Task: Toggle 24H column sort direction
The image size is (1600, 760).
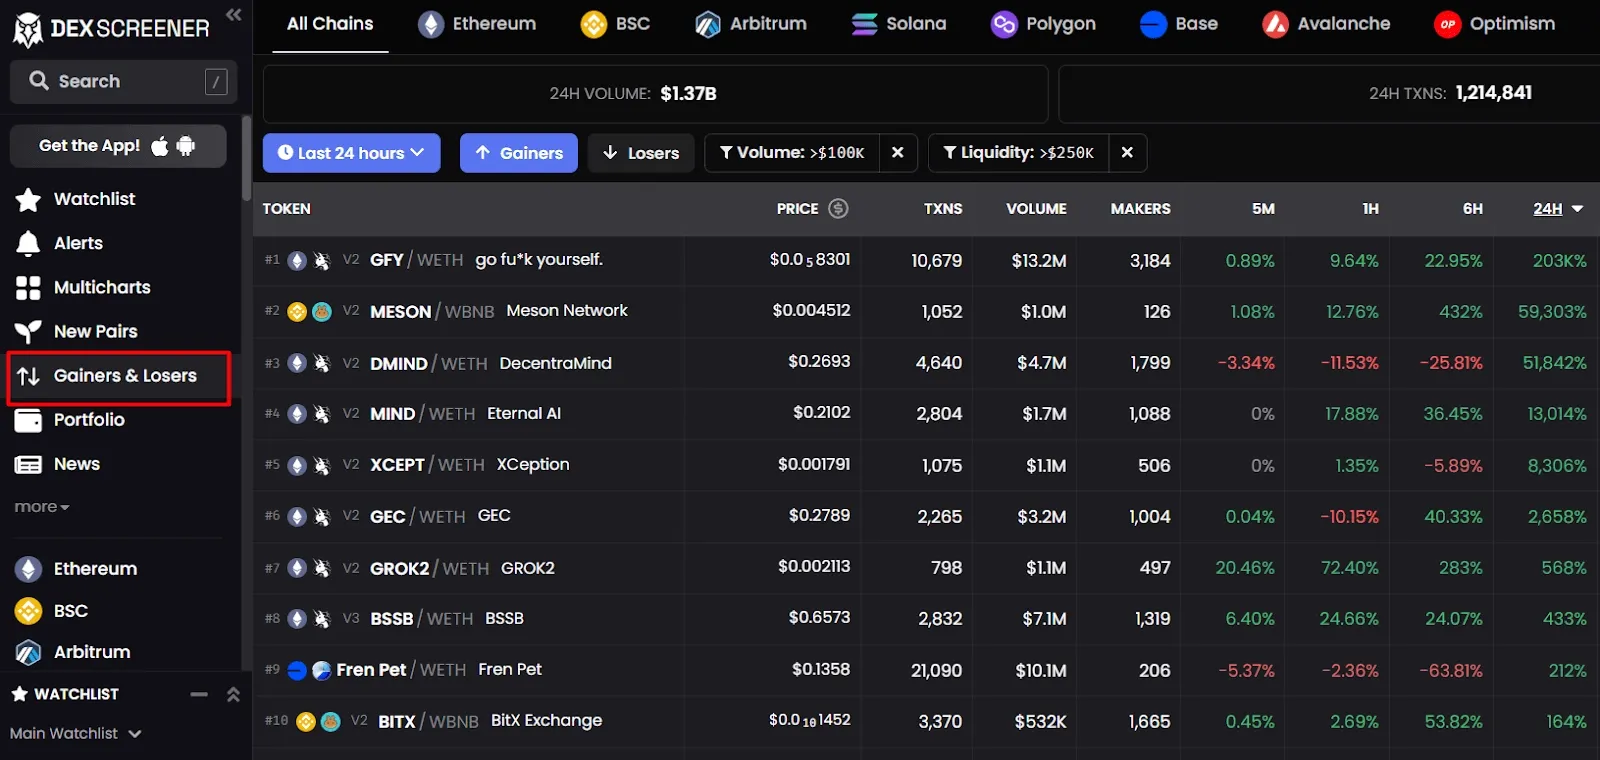Action: [1558, 209]
